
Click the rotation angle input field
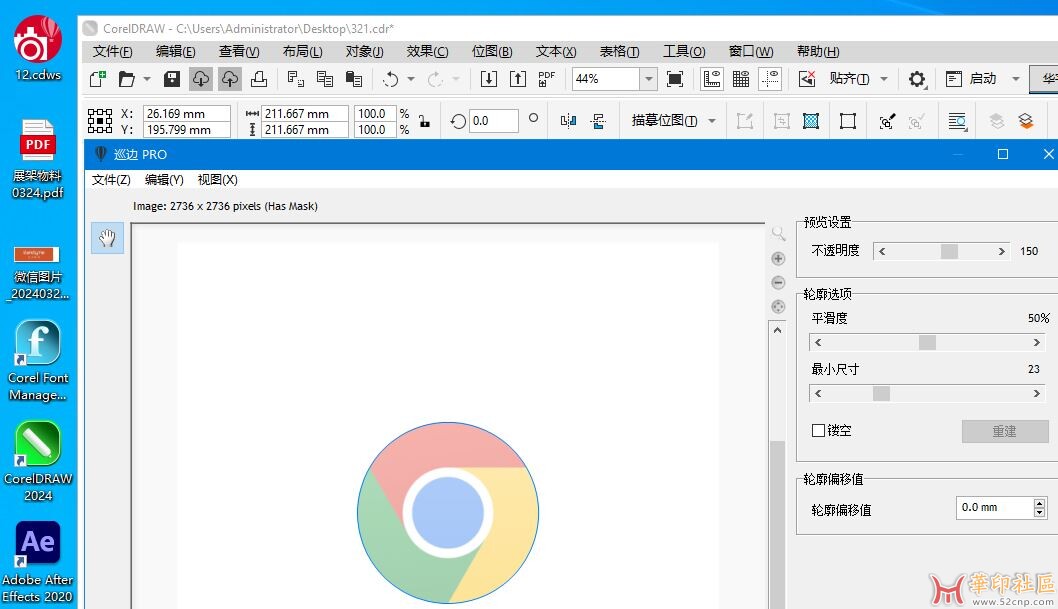tap(494, 121)
